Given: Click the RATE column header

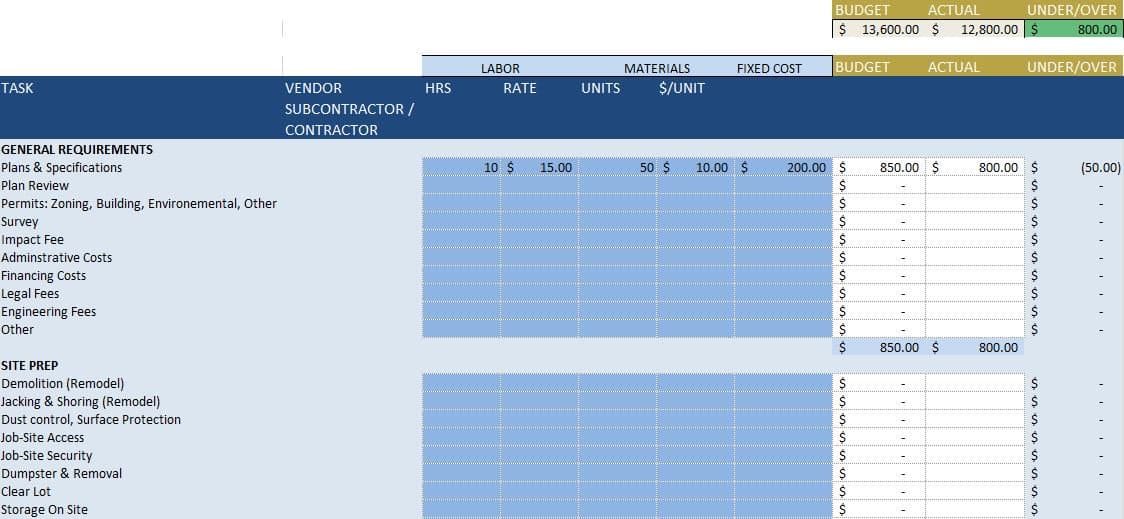Looking at the screenshot, I should coord(520,88).
